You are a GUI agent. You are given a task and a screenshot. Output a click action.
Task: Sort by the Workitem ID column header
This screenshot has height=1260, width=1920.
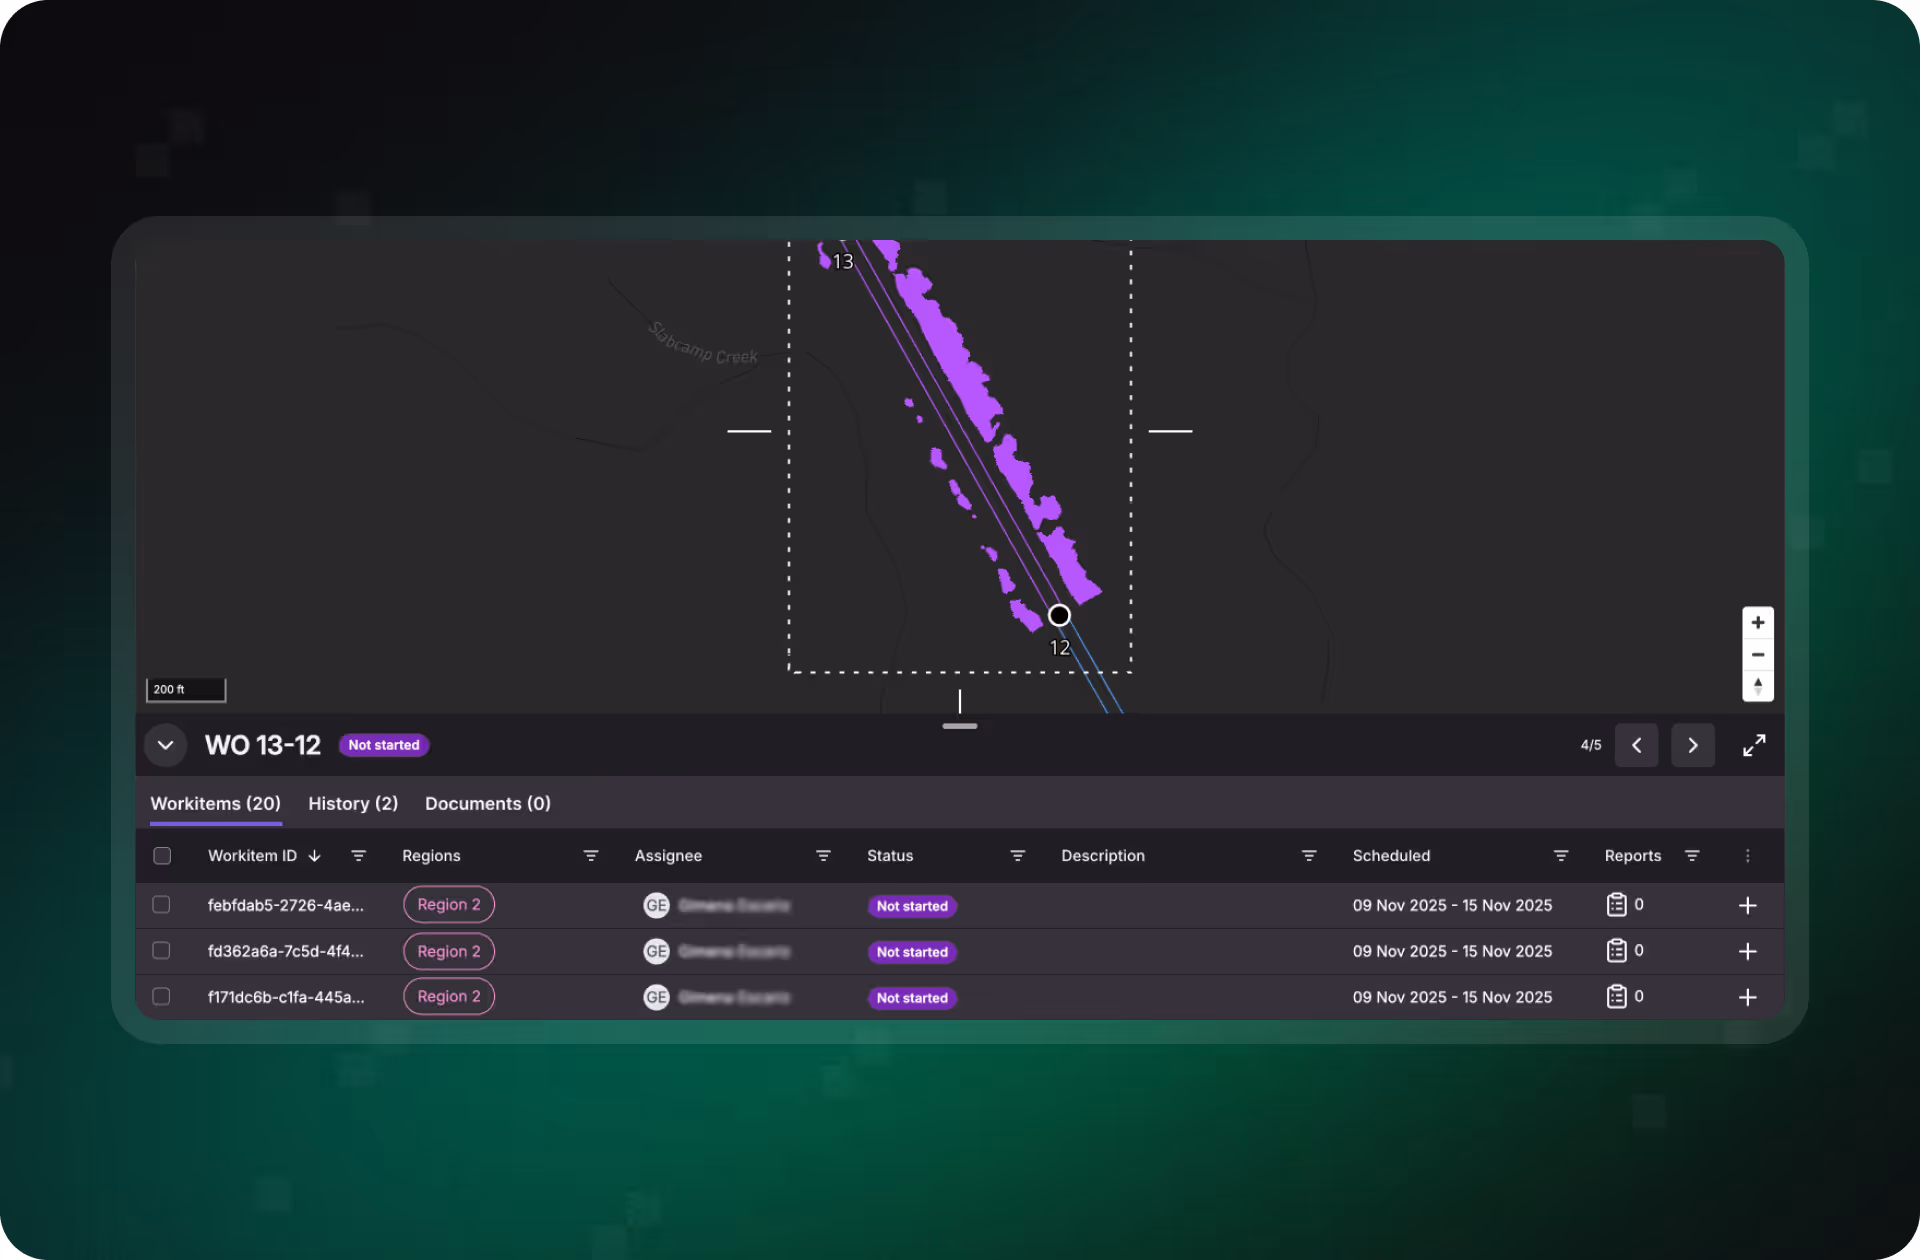(253, 856)
